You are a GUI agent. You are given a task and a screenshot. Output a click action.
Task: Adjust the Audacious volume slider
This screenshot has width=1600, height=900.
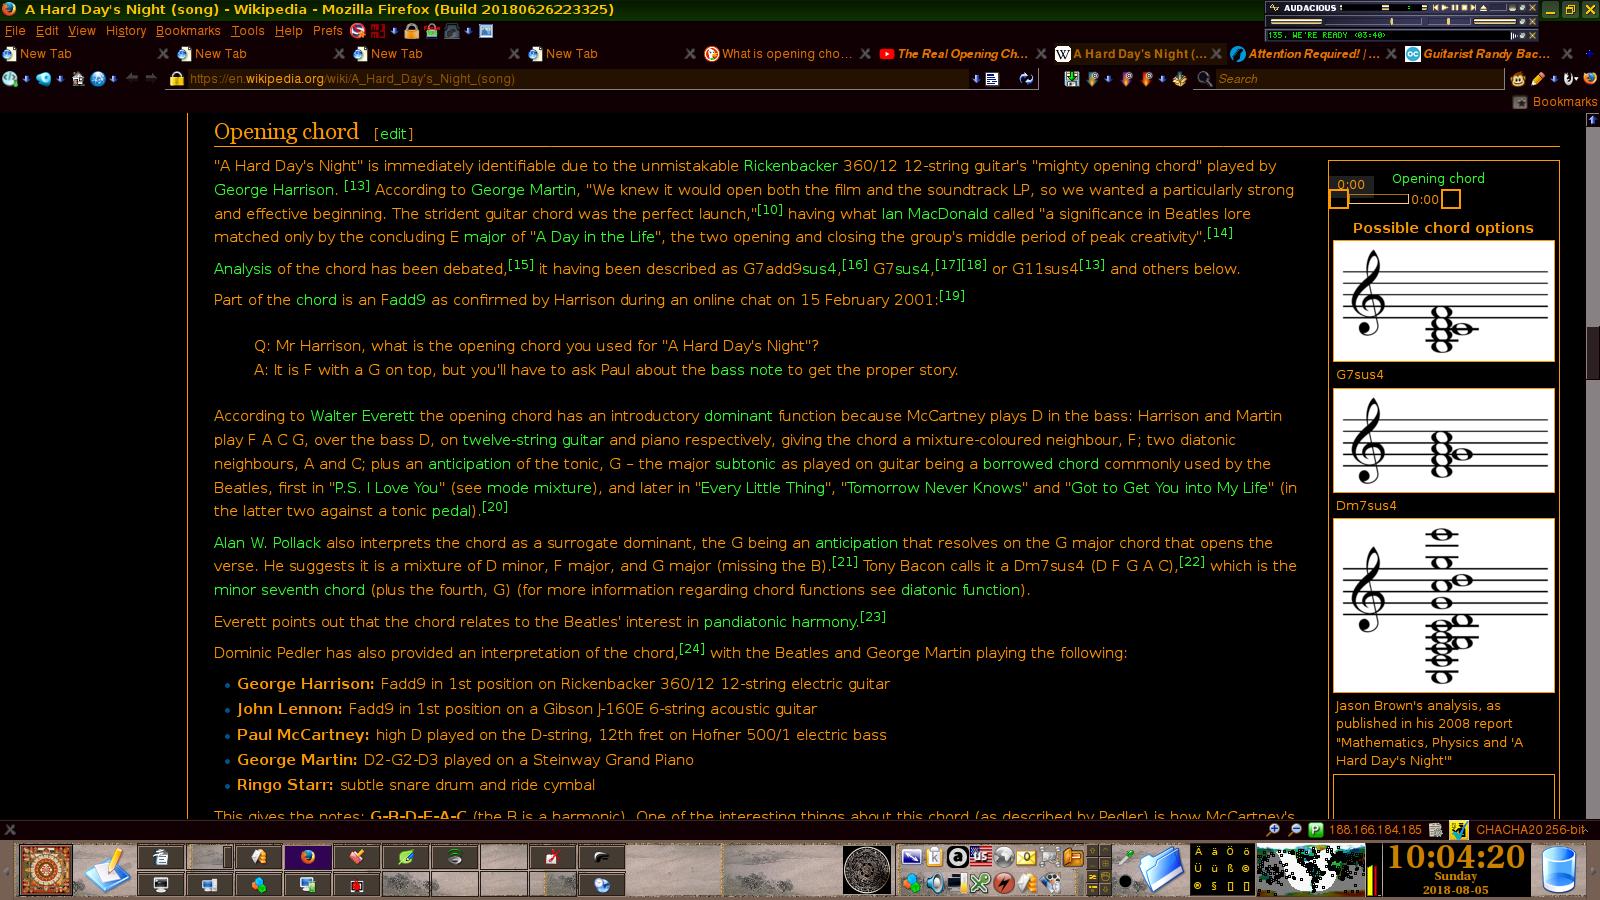pyautogui.click(x=1374, y=21)
